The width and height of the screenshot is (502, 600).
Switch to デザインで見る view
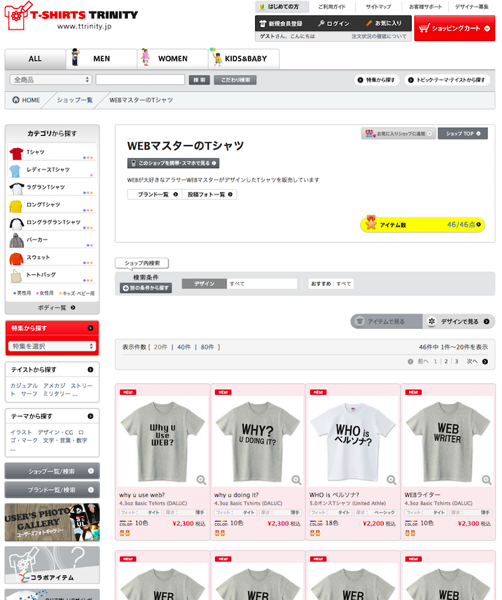pos(459,321)
